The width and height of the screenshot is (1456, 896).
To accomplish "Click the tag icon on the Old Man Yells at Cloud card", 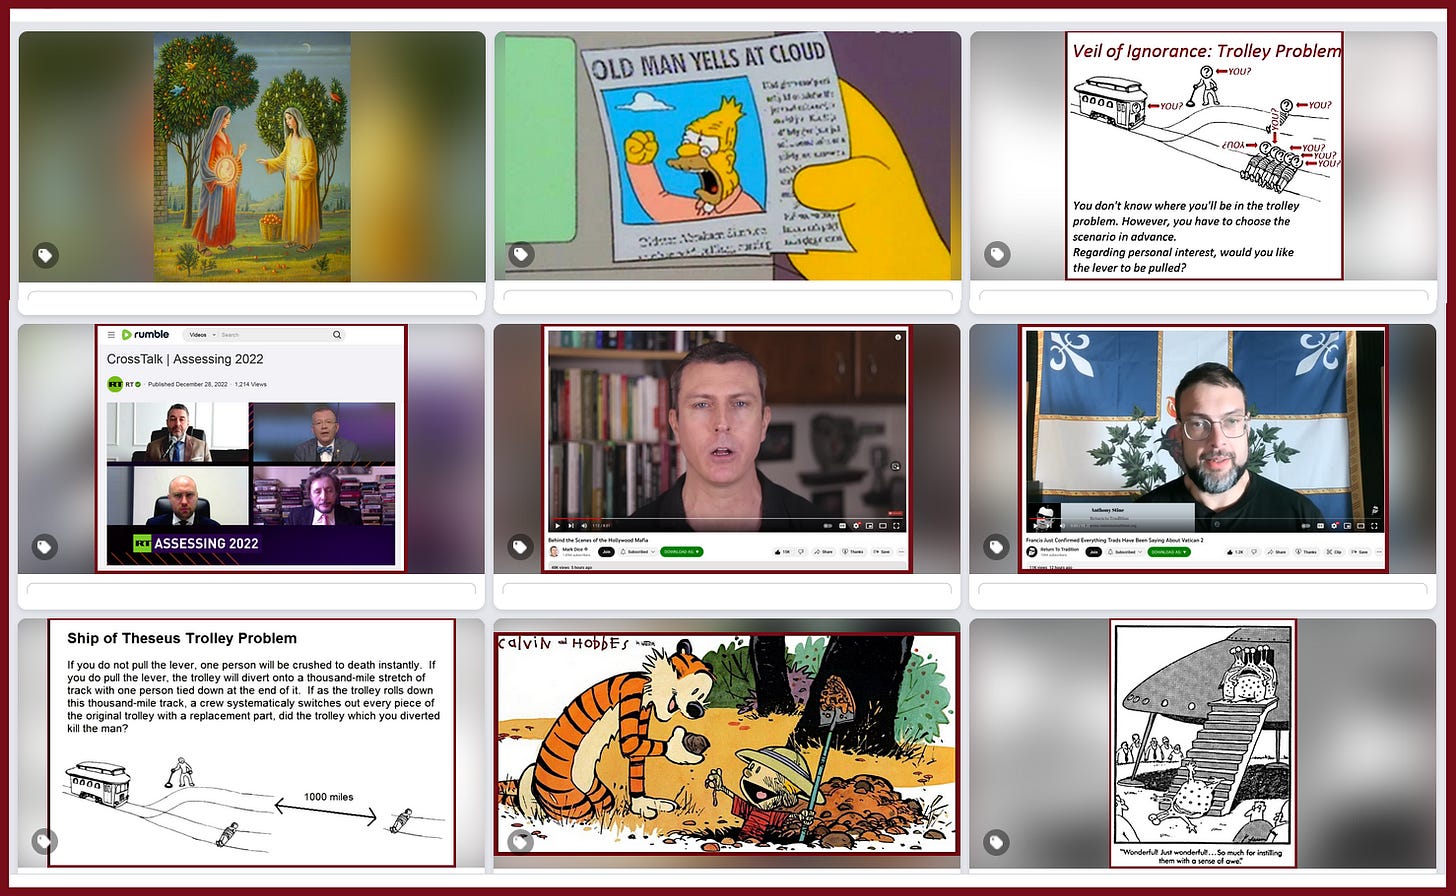I will click(x=520, y=255).
